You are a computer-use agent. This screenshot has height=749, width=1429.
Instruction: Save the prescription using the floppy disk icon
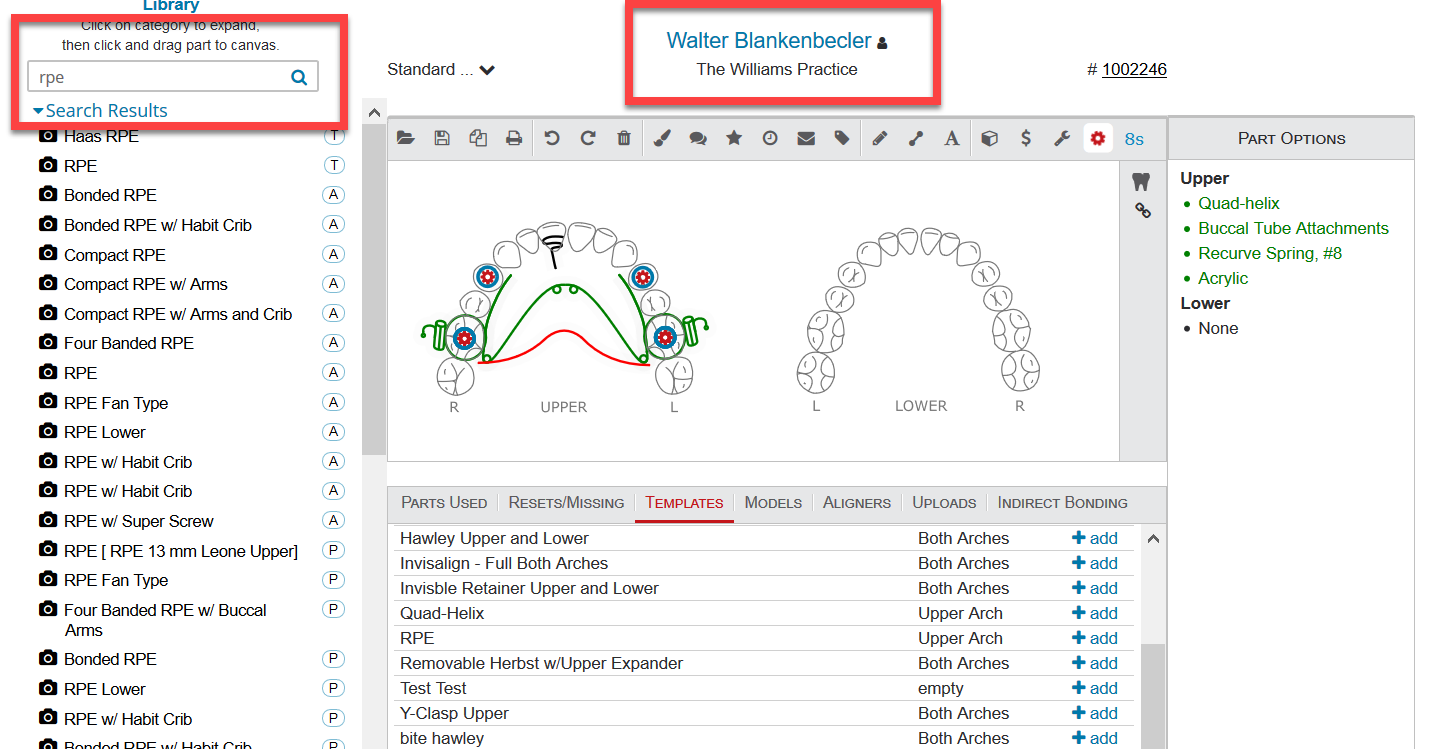(442, 139)
